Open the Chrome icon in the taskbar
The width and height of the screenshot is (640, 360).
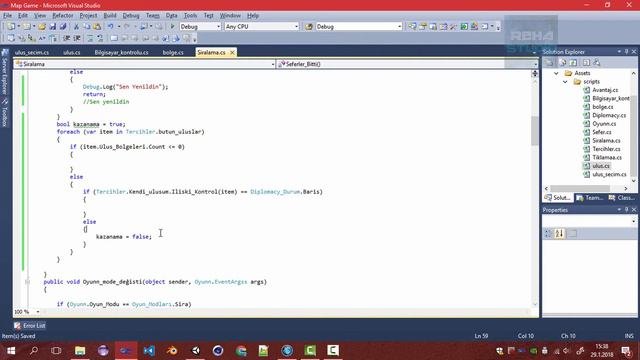241,351
